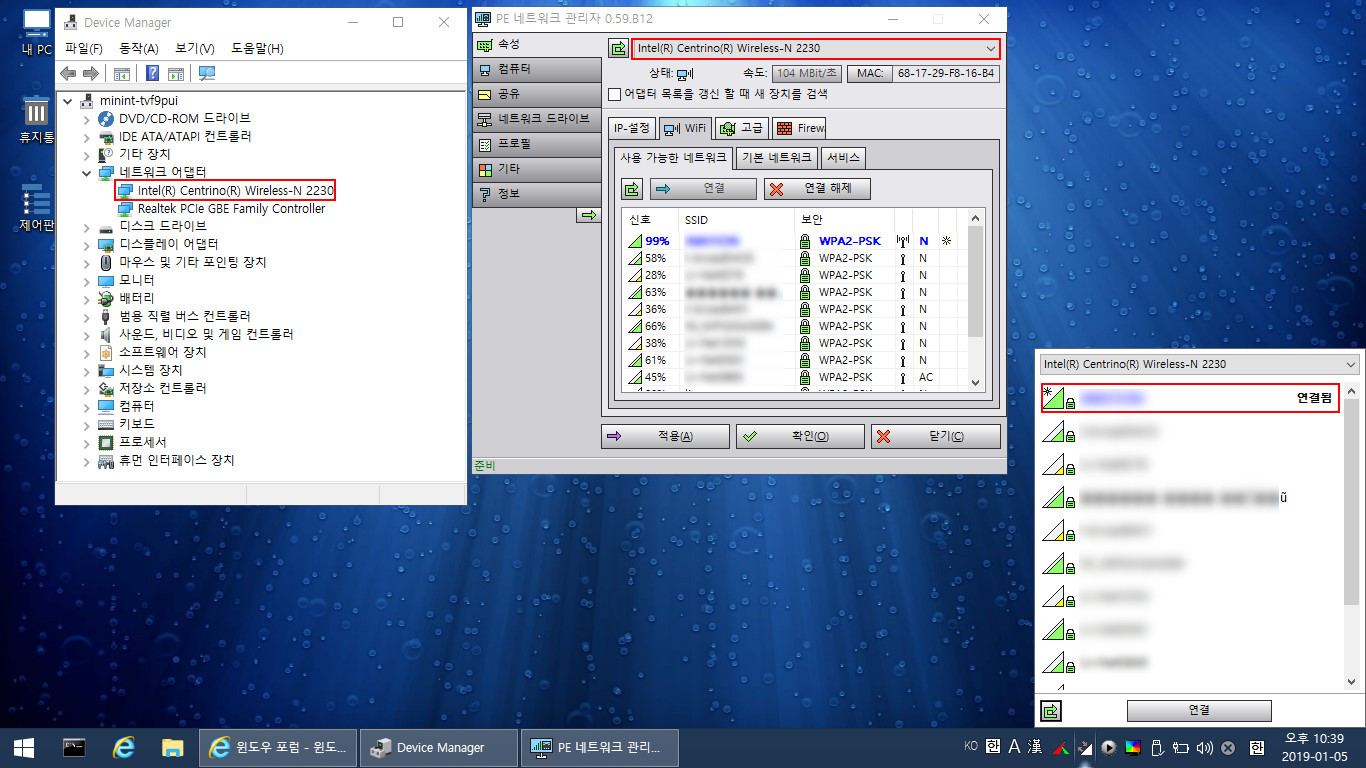Image resolution: width=1366 pixels, height=768 pixels.
Task: Click the USB safely remove tray icon
Action: tap(1156, 747)
